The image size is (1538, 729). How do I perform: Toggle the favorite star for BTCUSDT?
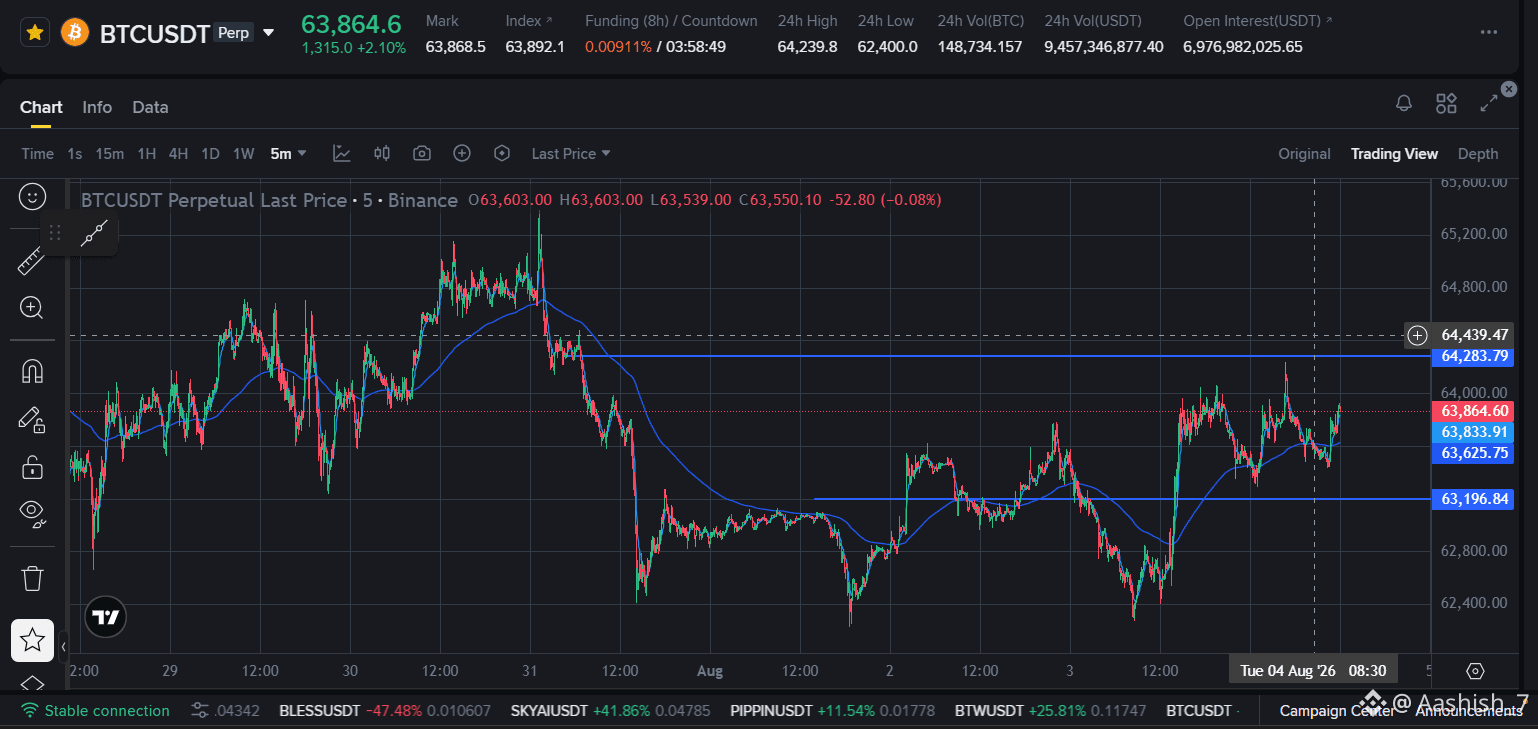[35, 33]
